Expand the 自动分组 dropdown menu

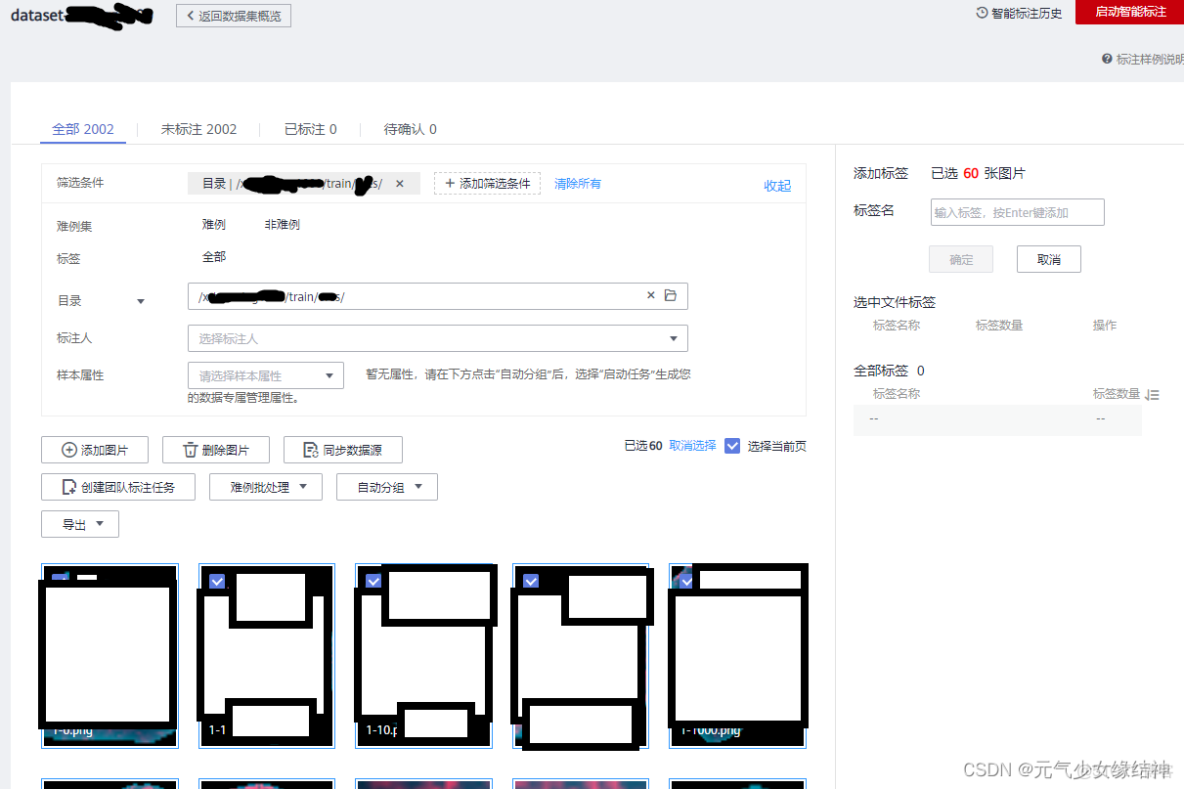pos(387,487)
